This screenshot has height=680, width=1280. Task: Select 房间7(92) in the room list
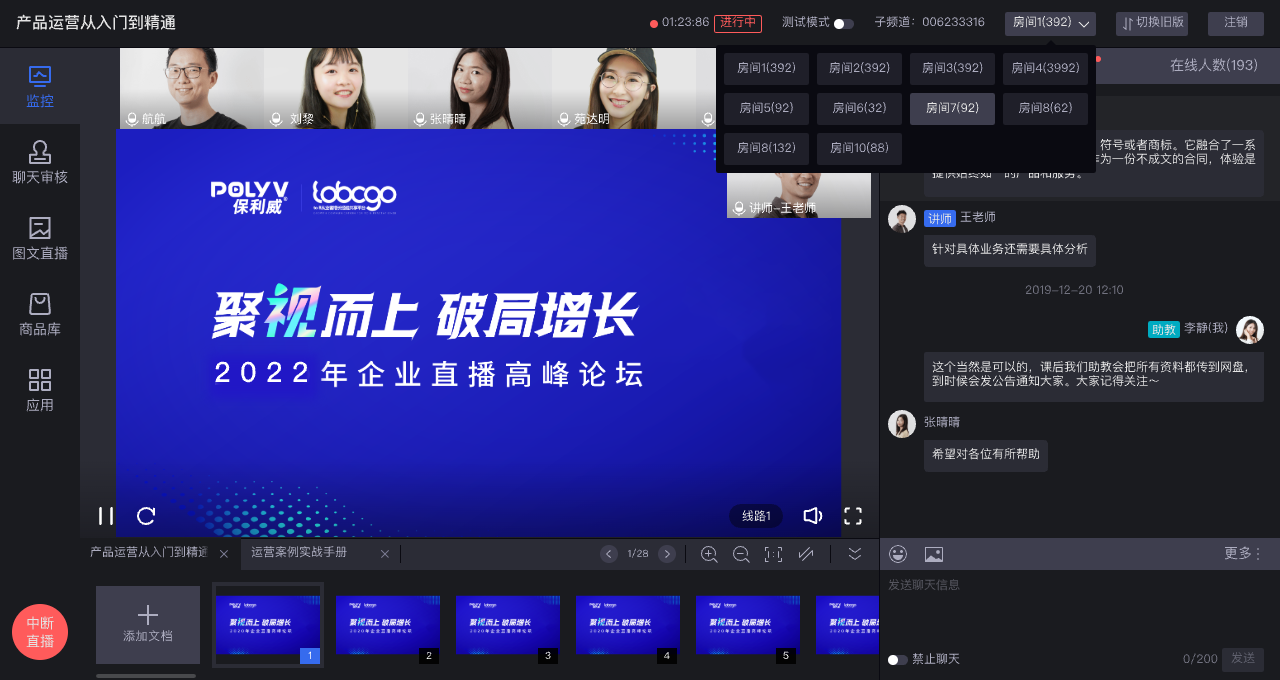pyautogui.click(x=952, y=109)
